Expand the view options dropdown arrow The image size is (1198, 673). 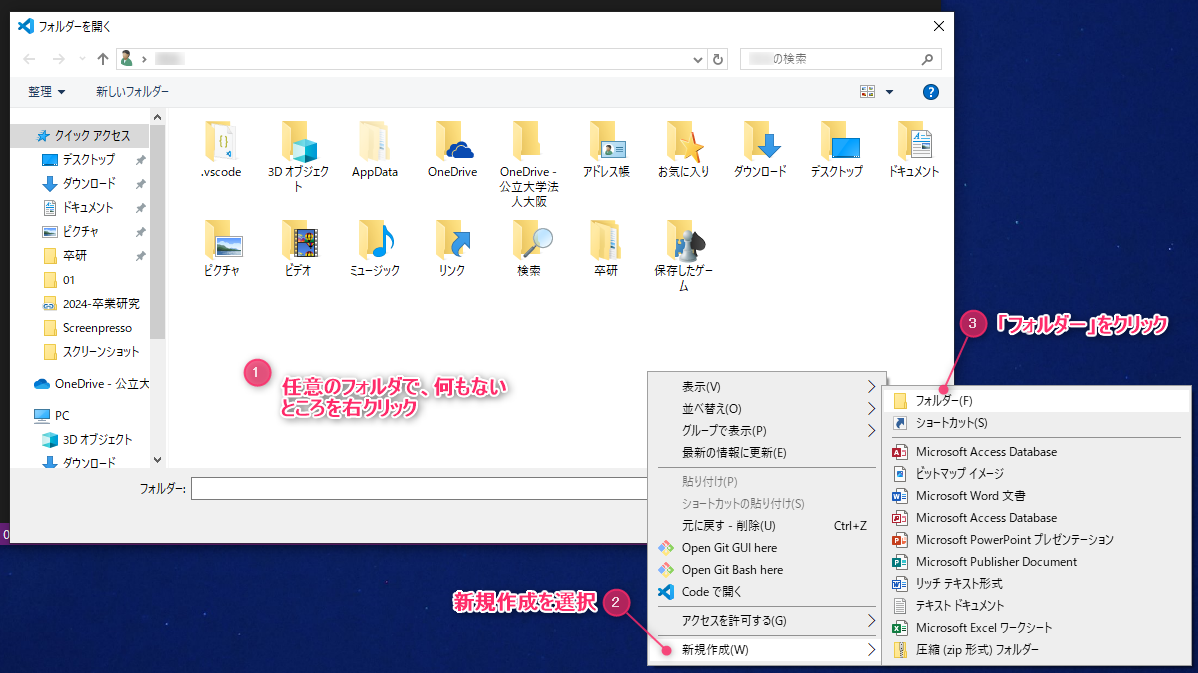point(889,92)
